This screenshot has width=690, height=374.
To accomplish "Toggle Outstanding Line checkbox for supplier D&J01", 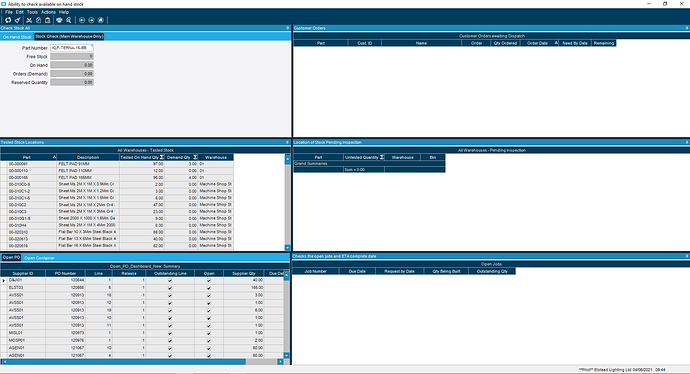I will [170, 280].
